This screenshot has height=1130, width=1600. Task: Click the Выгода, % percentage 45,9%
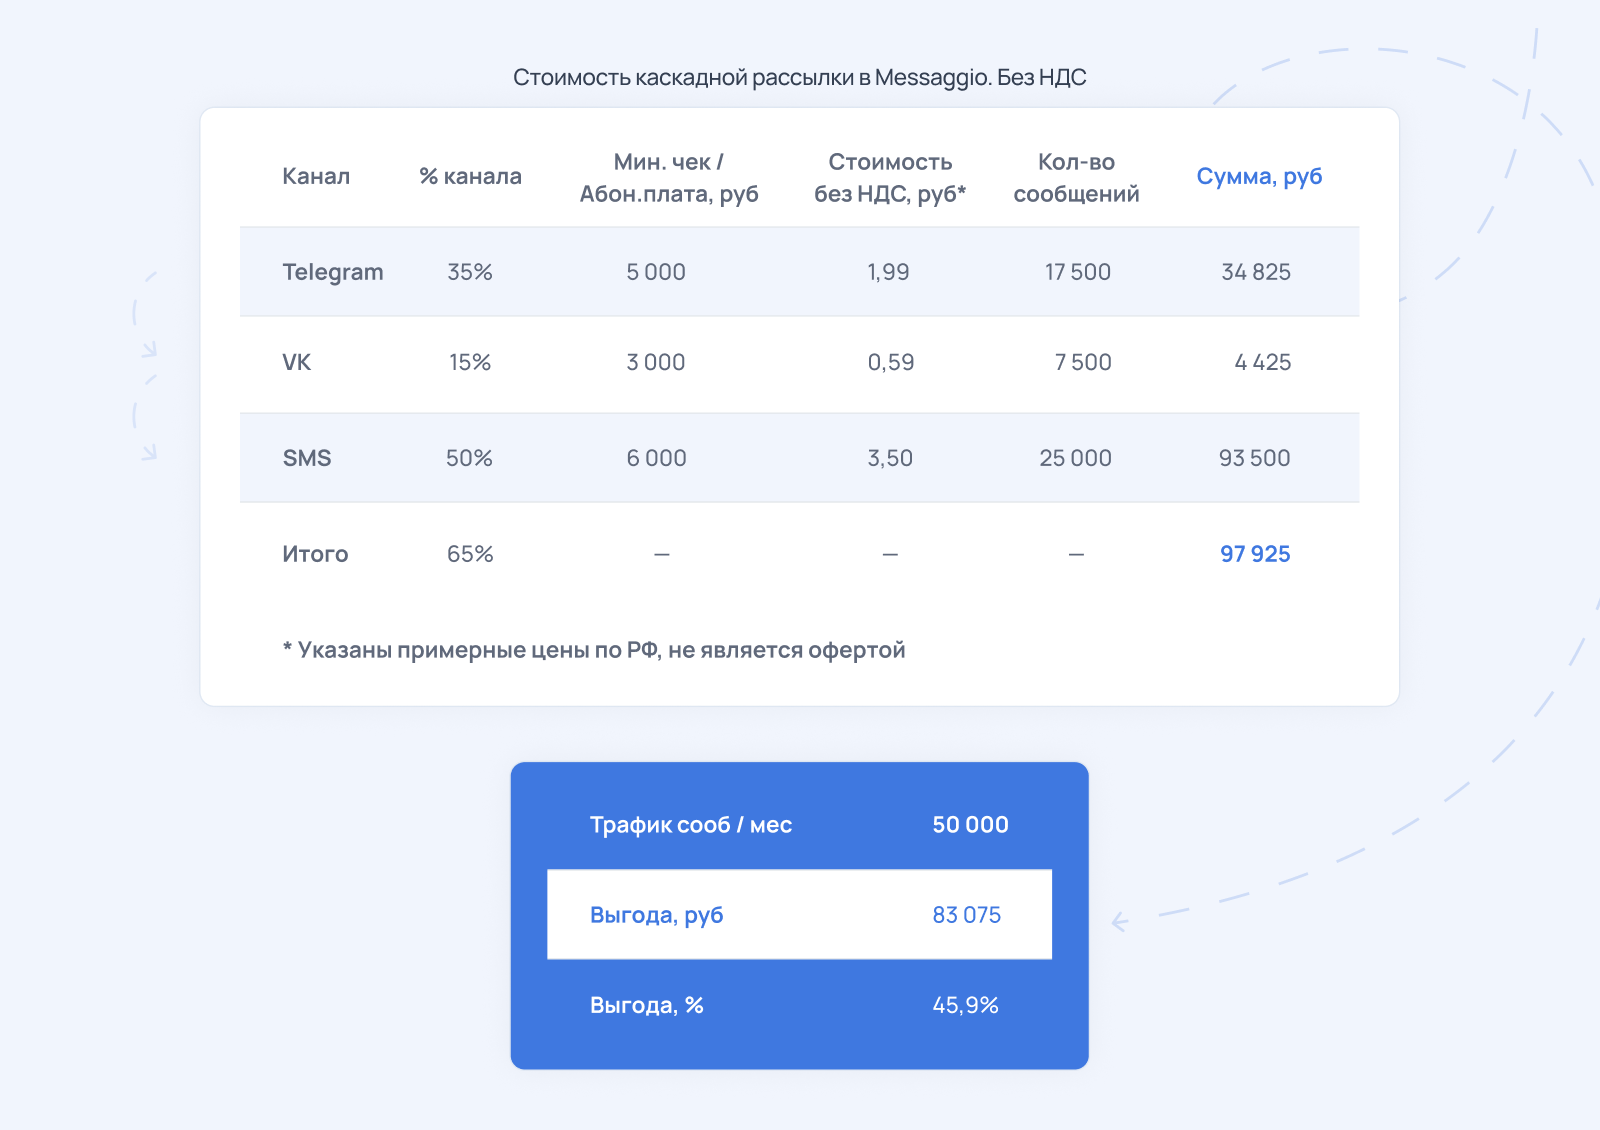[965, 1005]
